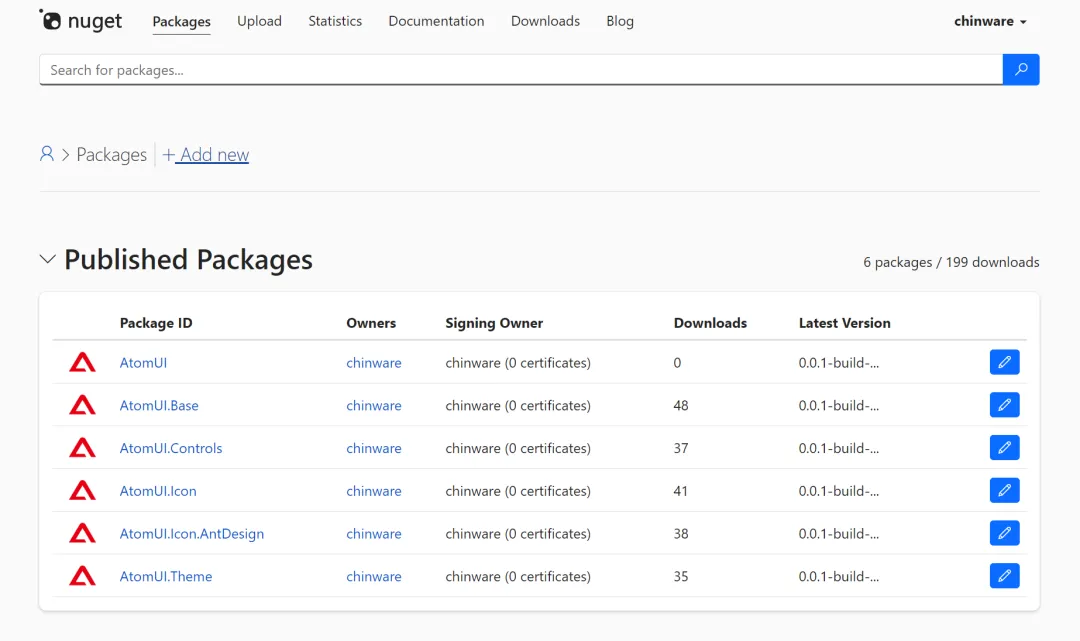The image size is (1080, 641).
Task: Click the AtomUI.Icon.AntDesign red logo icon
Action: [82, 533]
